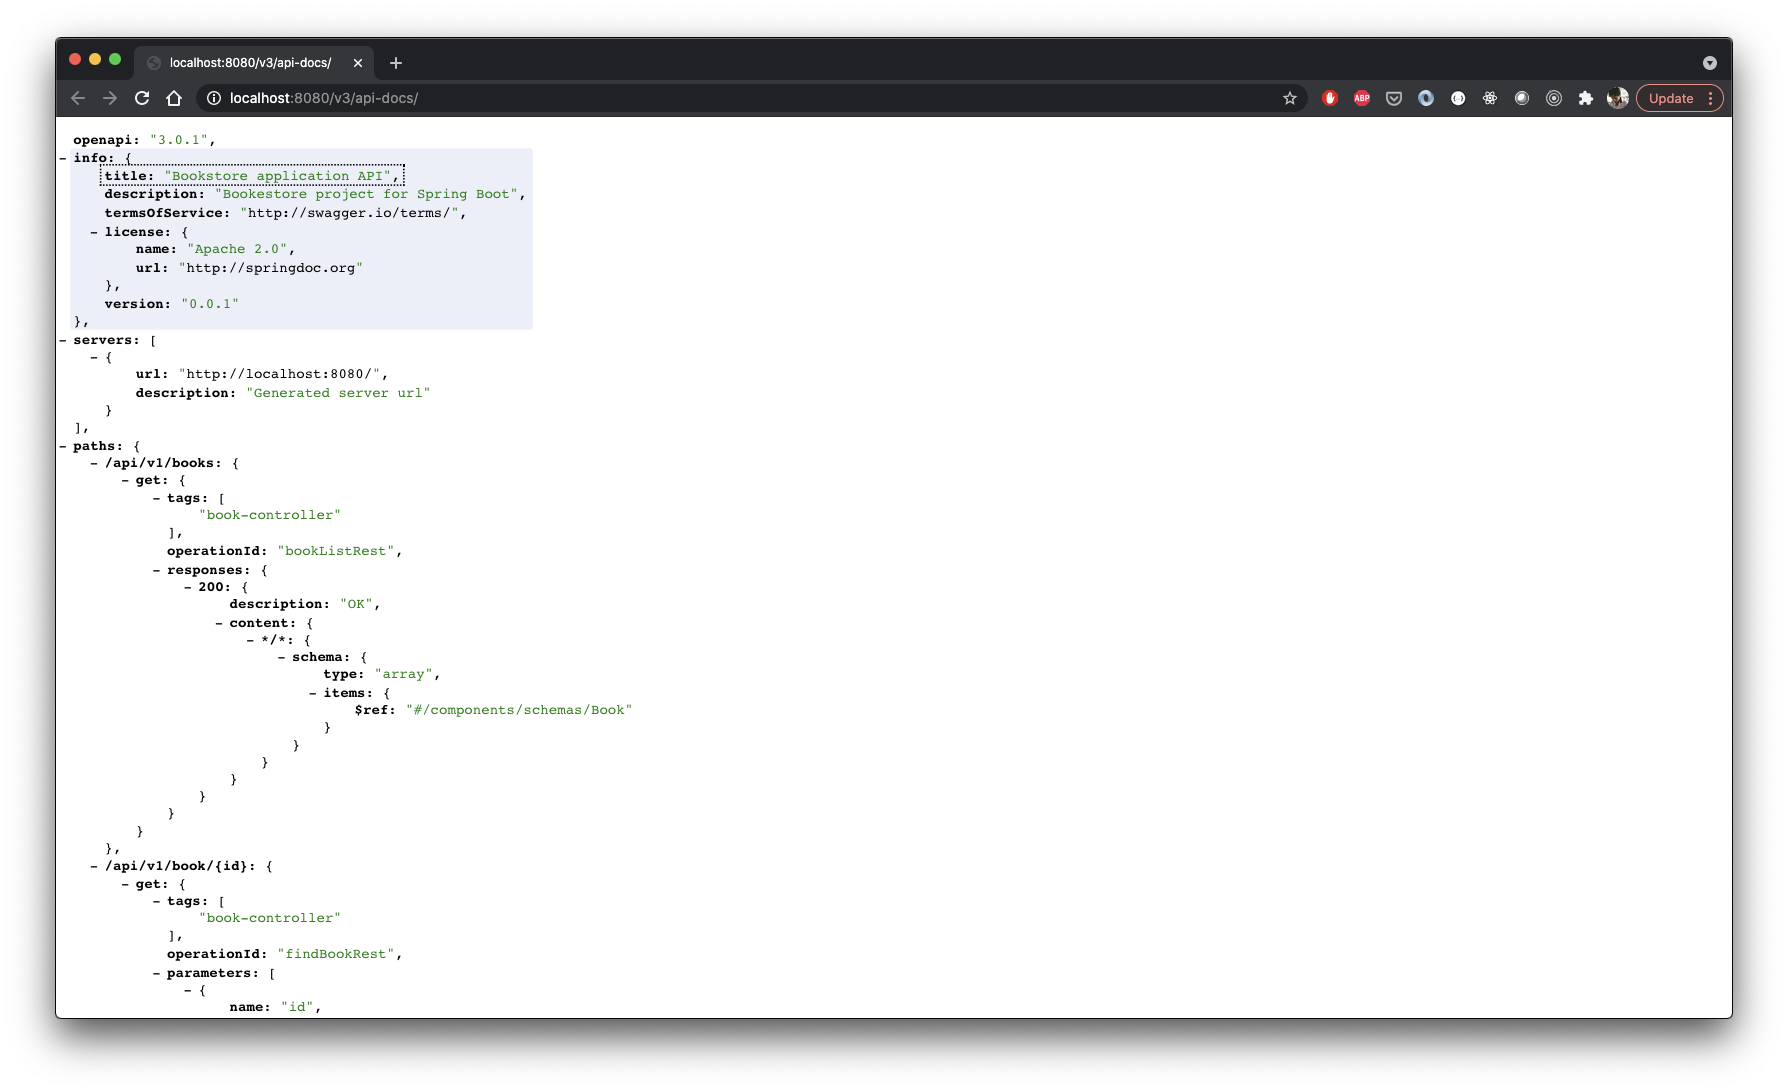The height and width of the screenshot is (1092, 1788).
Task: Collapse the servers array
Action: (x=63, y=340)
